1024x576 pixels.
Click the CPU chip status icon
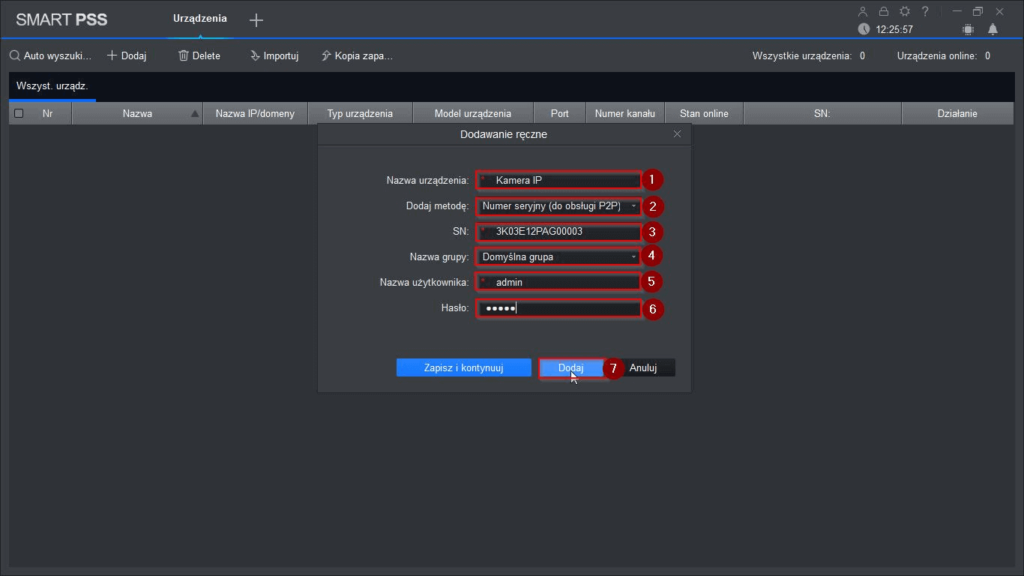(967, 30)
